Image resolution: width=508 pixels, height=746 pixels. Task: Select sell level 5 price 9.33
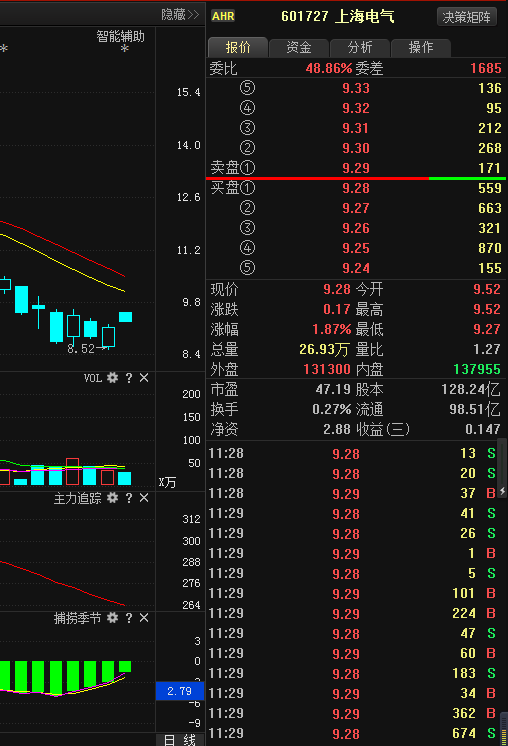click(x=356, y=88)
